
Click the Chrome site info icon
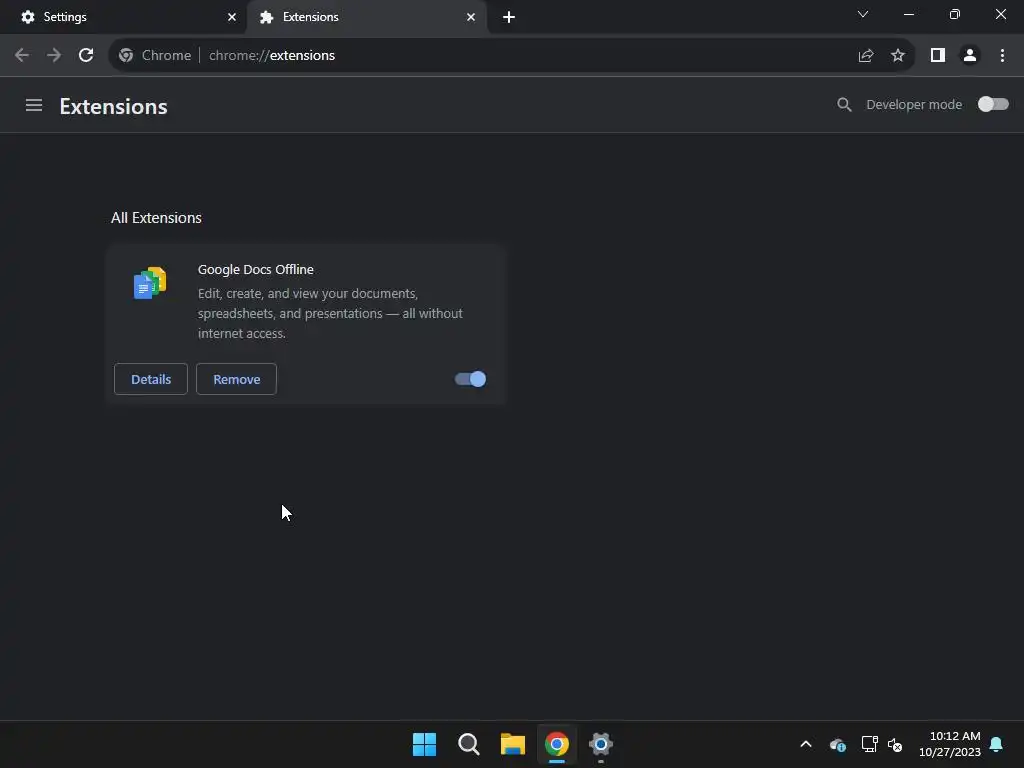click(126, 56)
